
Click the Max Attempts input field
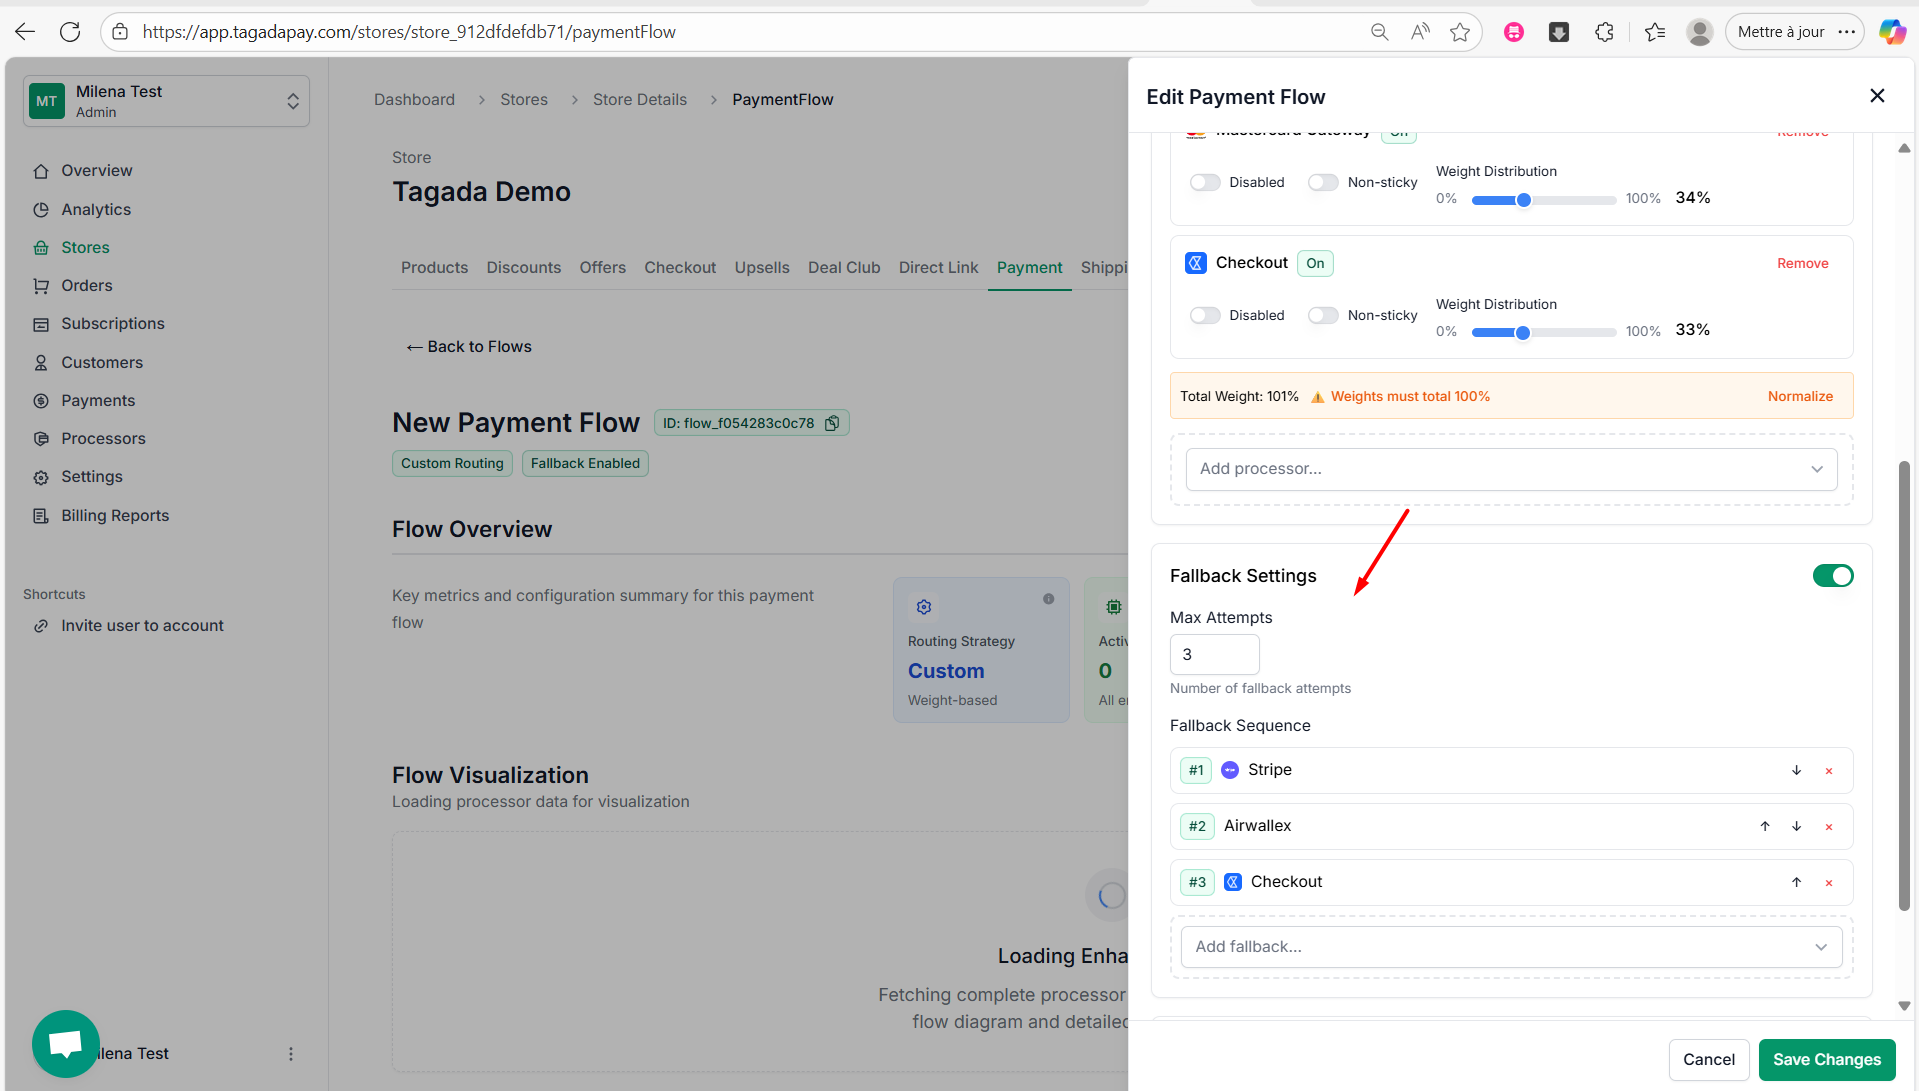(x=1214, y=655)
